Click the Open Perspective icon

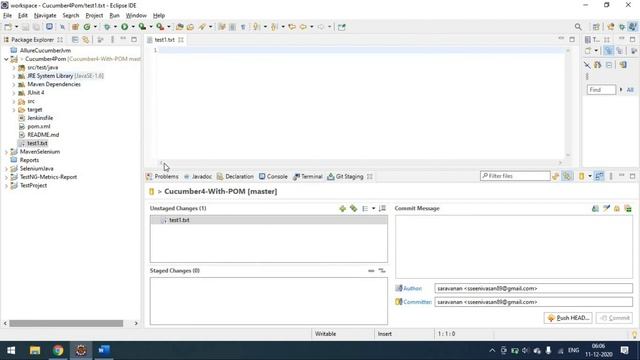click(596, 27)
